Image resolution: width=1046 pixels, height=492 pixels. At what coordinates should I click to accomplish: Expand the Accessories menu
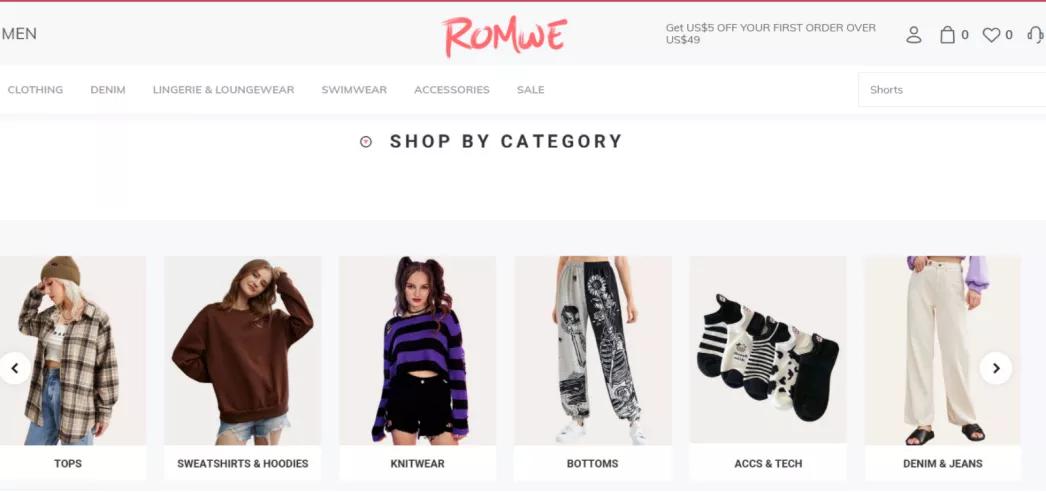[x=452, y=89]
